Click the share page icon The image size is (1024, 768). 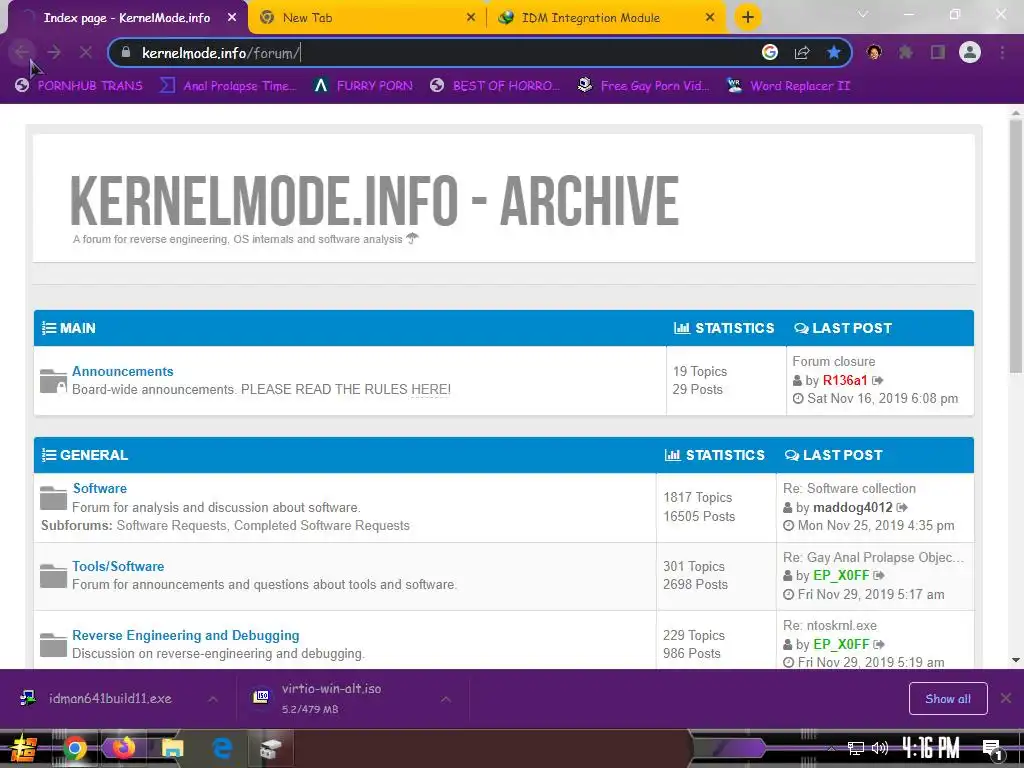802,52
